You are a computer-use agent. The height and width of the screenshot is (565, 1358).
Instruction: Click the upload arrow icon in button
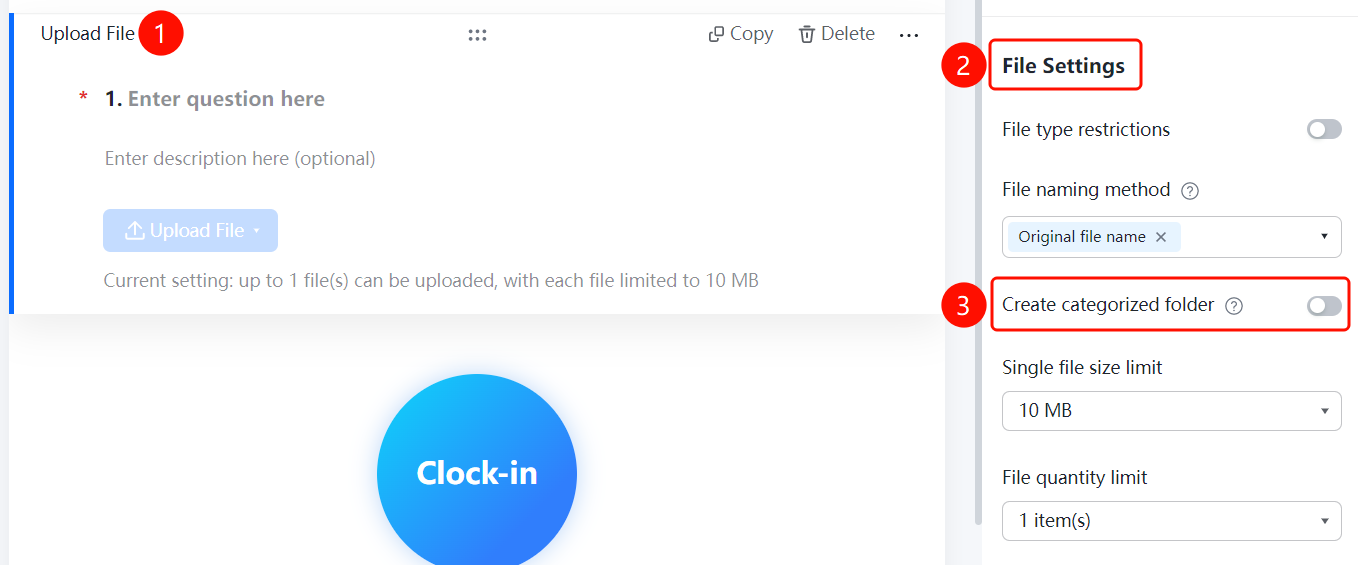click(134, 231)
